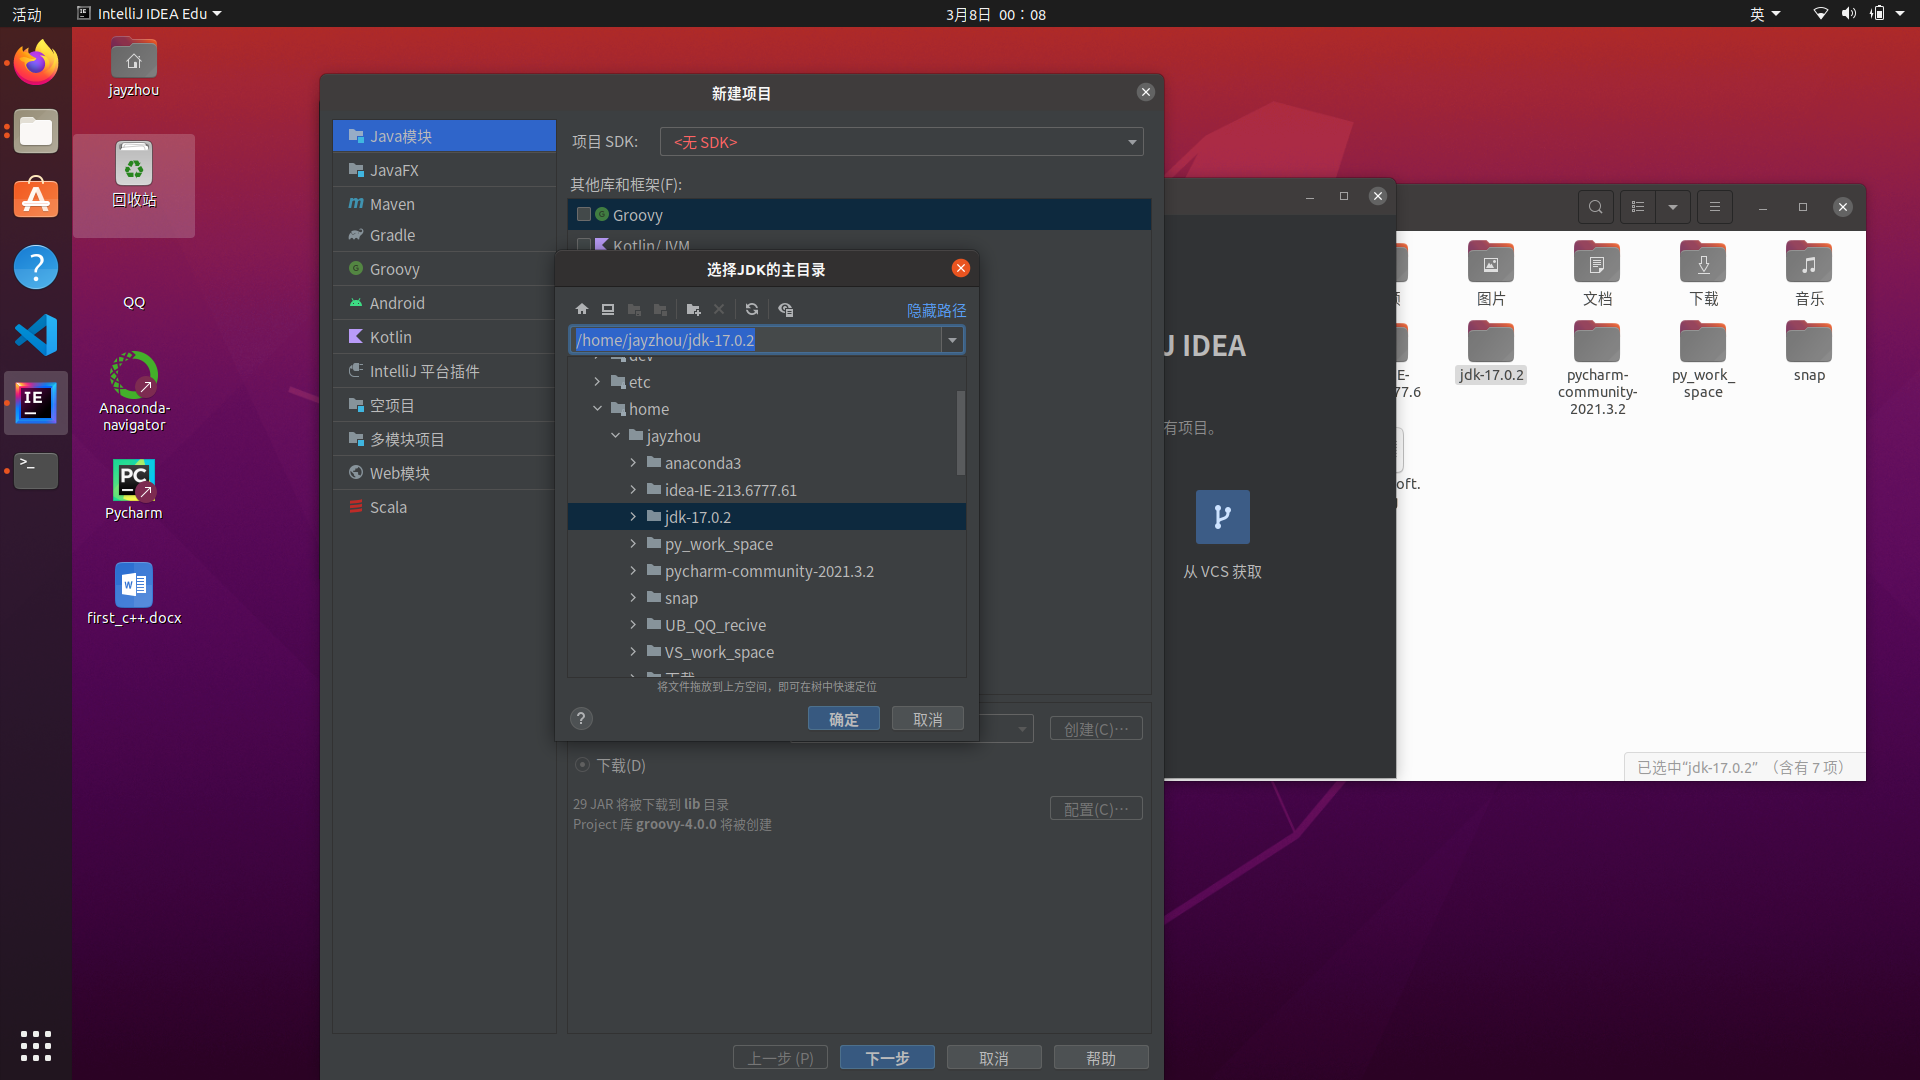This screenshot has height=1080, width=1920.
Task: Select Android project type
Action: (444, 303)
